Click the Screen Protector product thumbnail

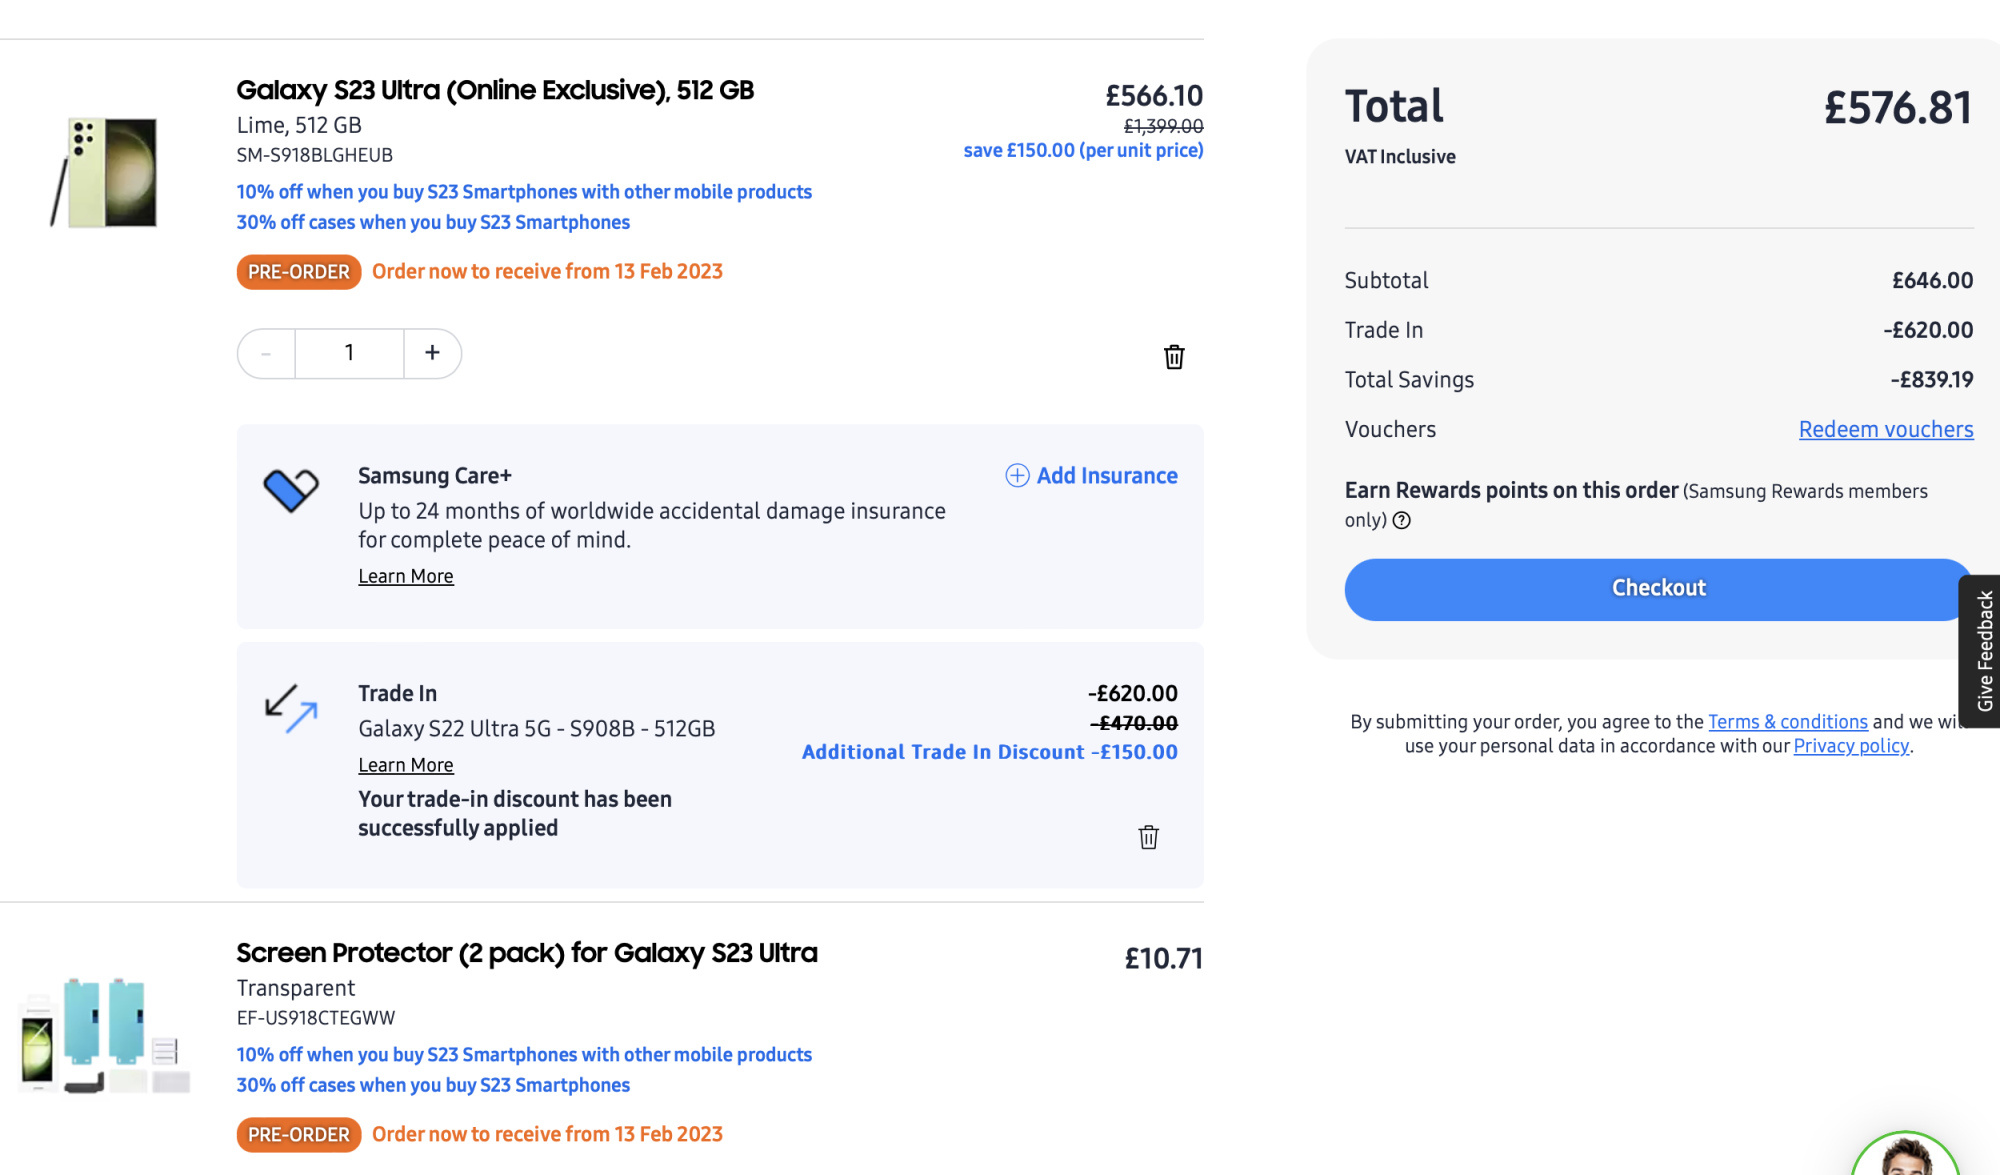click(105, 1035)
